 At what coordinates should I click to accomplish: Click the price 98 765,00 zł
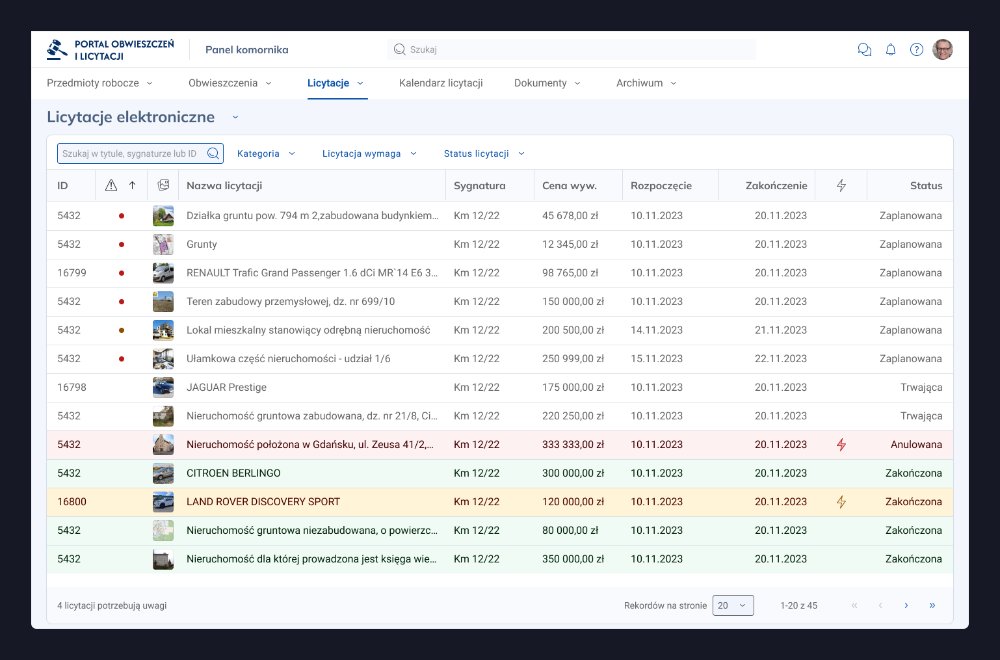(570, 273)
